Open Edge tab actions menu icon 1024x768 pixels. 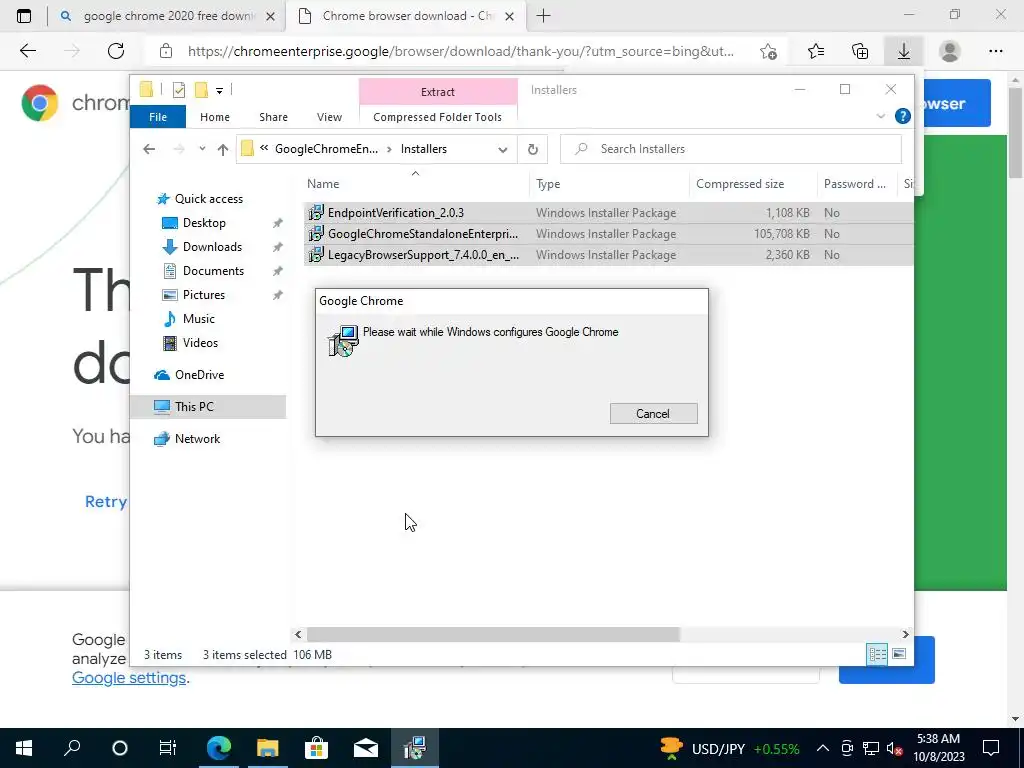[24, 16]
